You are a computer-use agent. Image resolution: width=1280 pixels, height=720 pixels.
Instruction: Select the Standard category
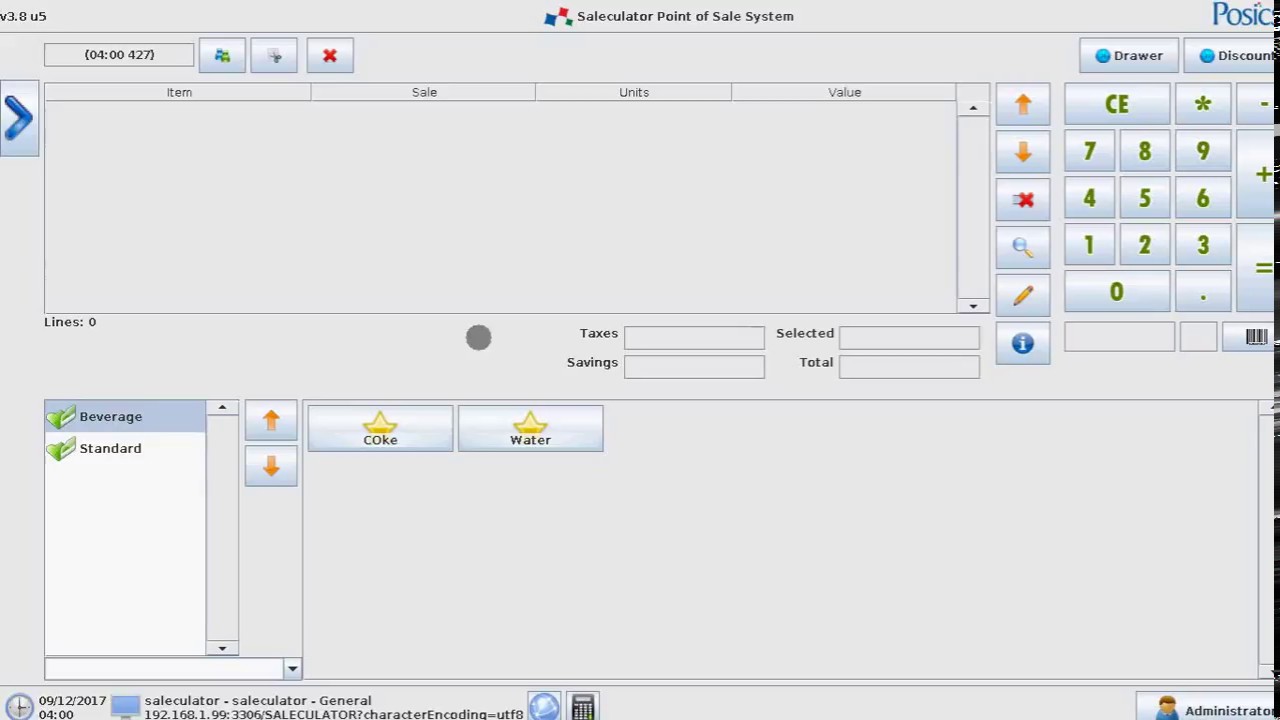pos(125,448)
